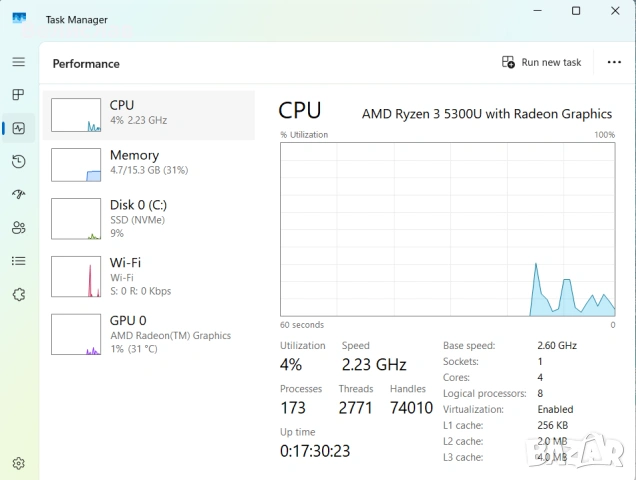Click the % Utilization graph label

point(304,135)
